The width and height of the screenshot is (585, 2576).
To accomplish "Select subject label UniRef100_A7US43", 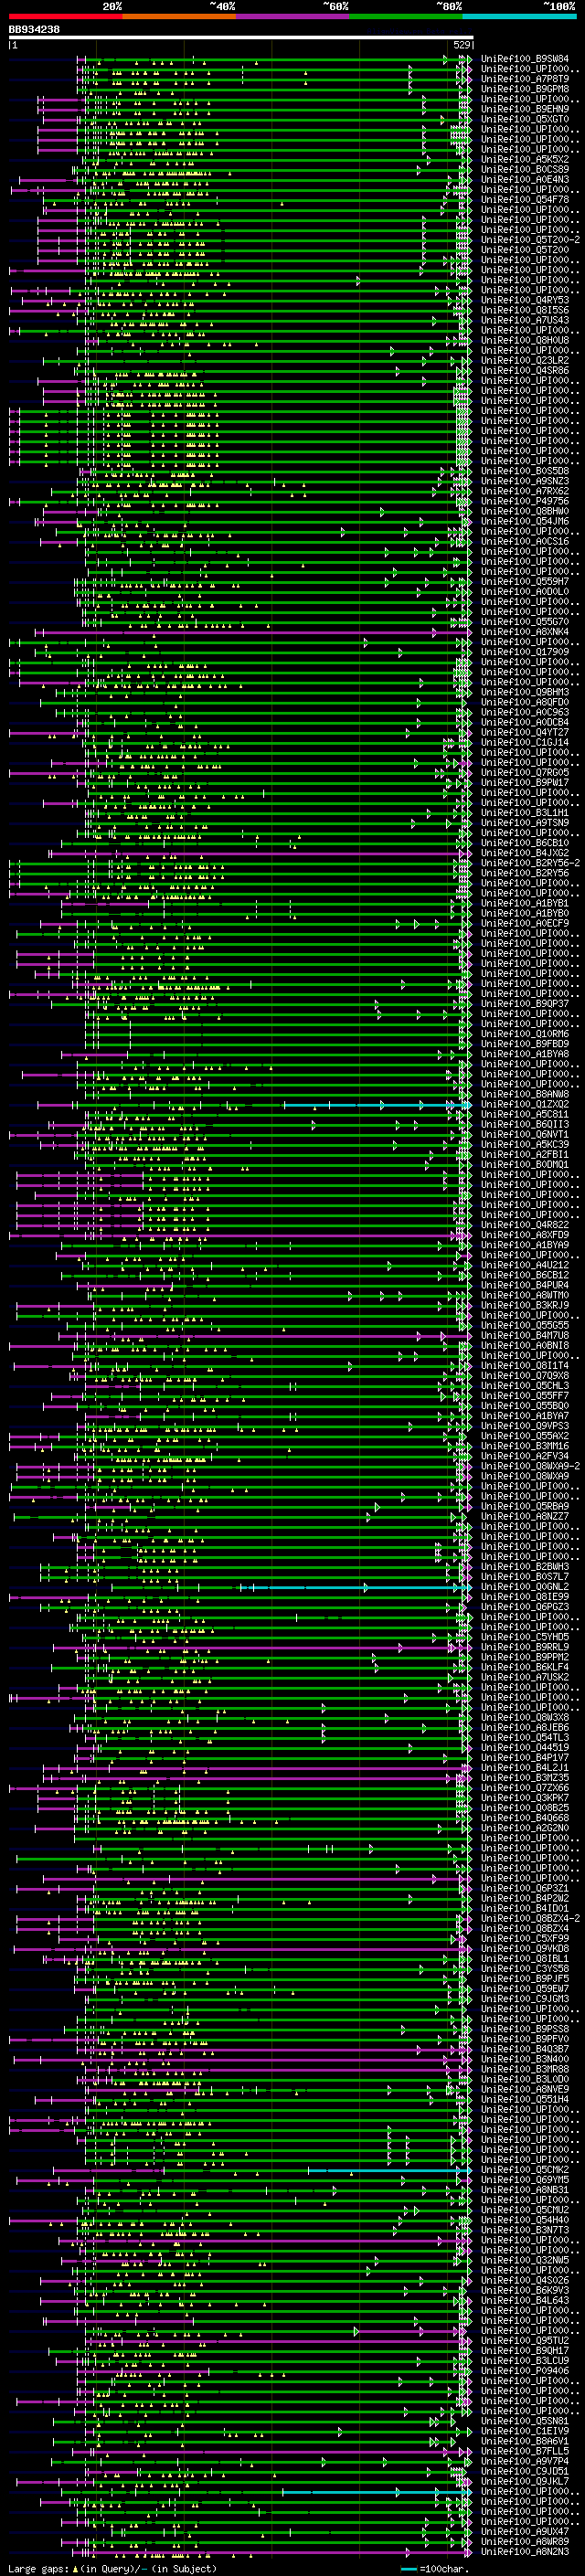I will (525, 320).
